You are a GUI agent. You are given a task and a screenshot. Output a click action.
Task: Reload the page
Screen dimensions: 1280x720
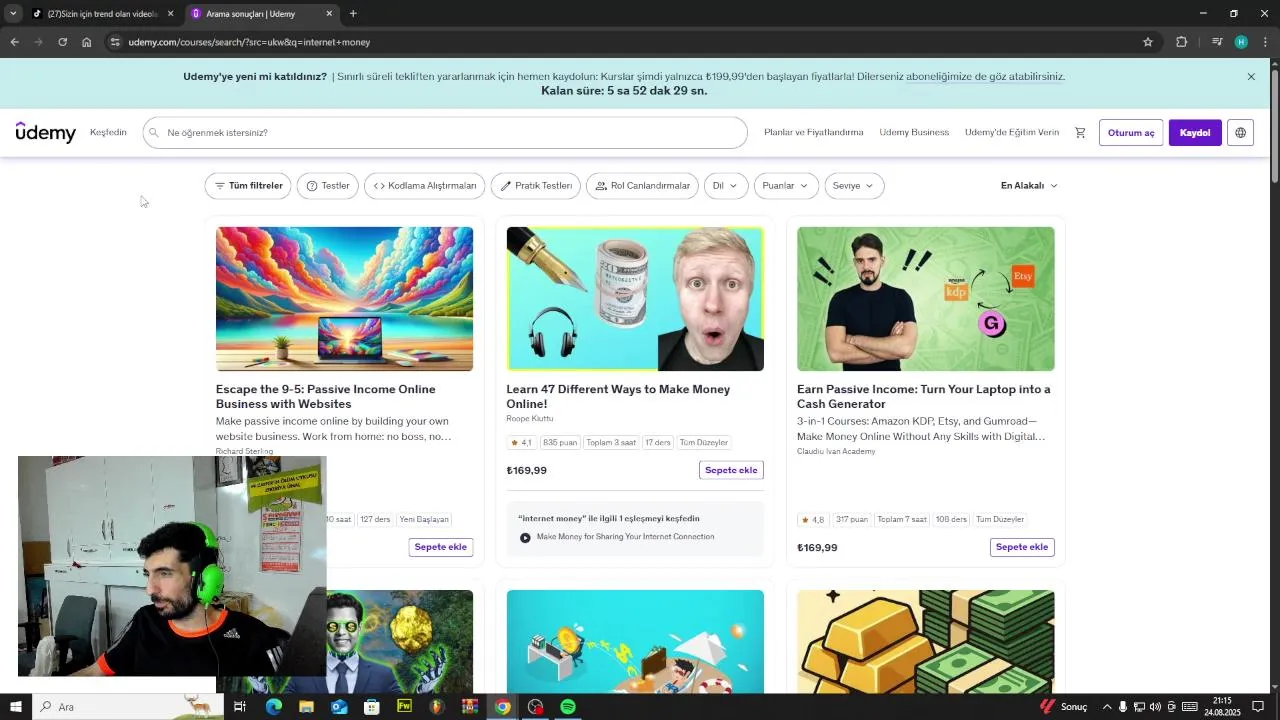pyautogui.click(x=62, y=42)
